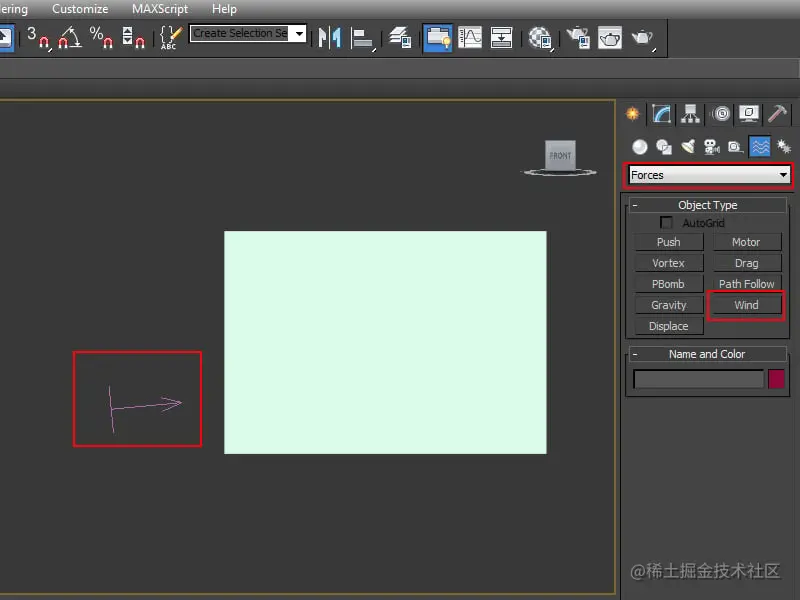Open the Schematic View icon
The height and width of the screenshot is (600, 800).
tap(501, 38)
